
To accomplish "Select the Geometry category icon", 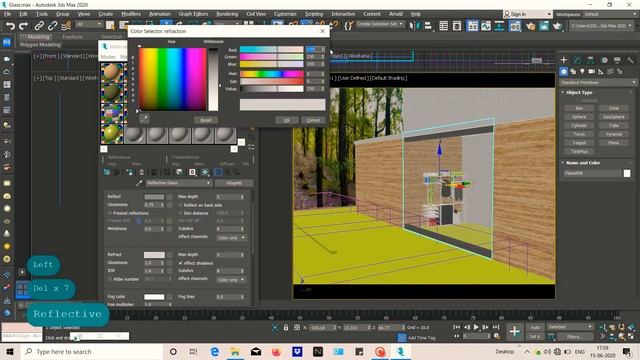I will (x=564, y=71).
